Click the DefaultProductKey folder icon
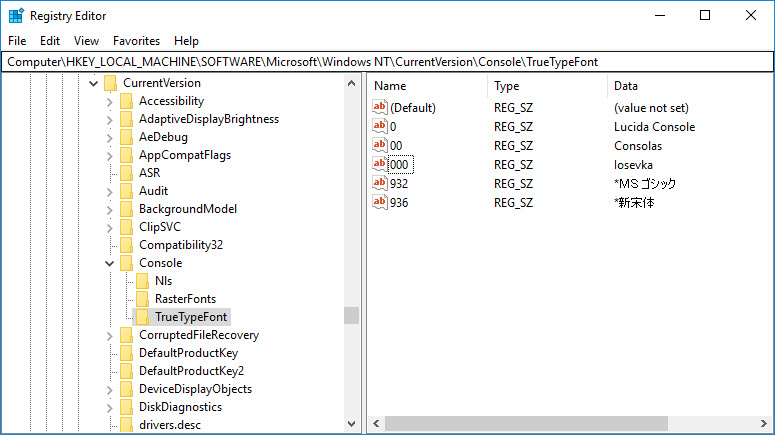 [x=127, y=353]
